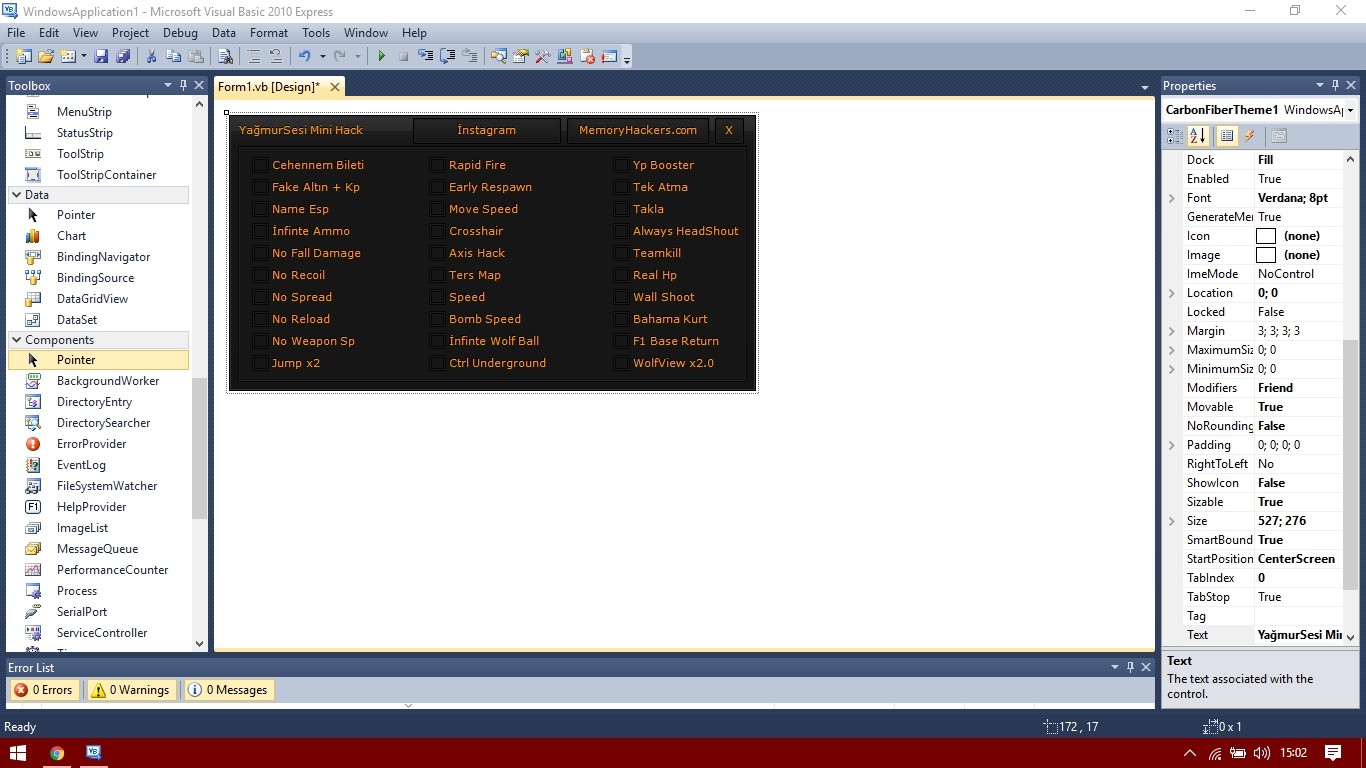Check the Crosshair checkbox
The width and height of the screenshot is (1366, 768).
click(437, 231)
